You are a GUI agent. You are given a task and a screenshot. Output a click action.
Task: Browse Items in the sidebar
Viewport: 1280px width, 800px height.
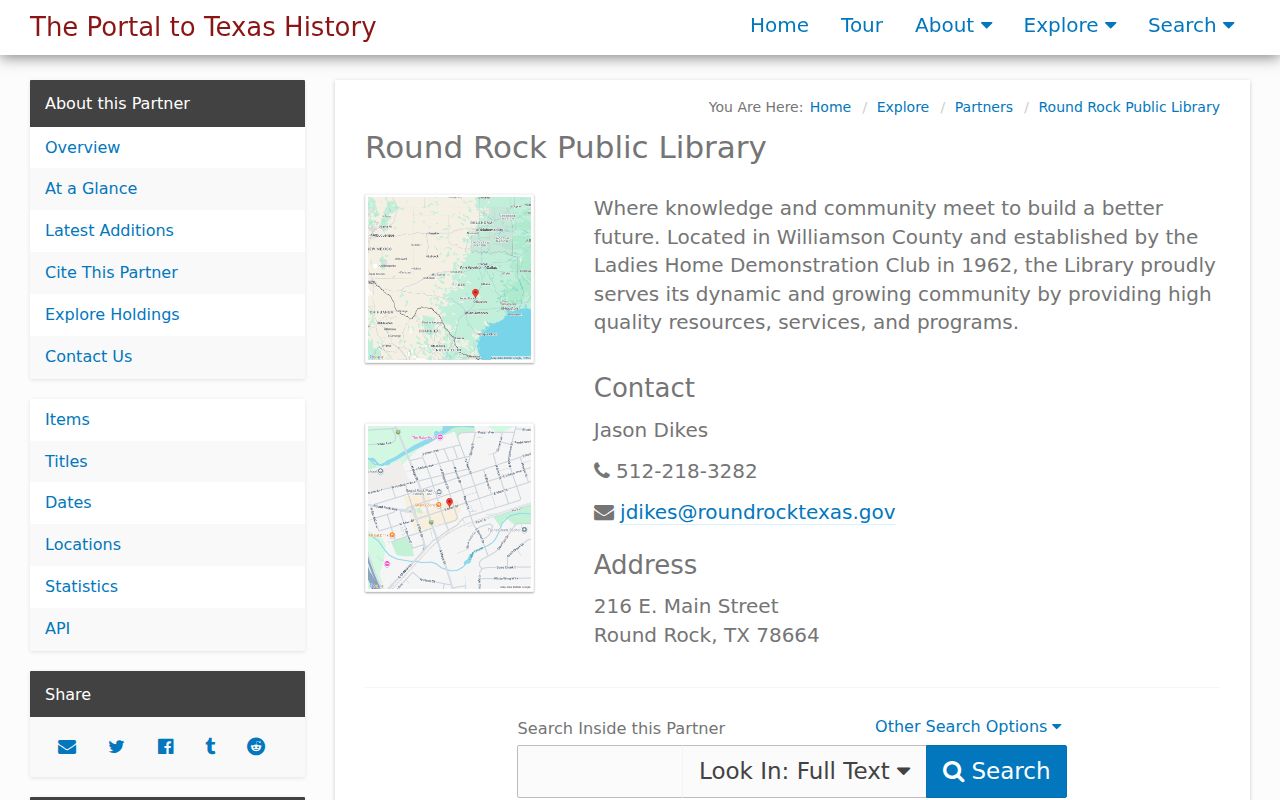(167, 420)
